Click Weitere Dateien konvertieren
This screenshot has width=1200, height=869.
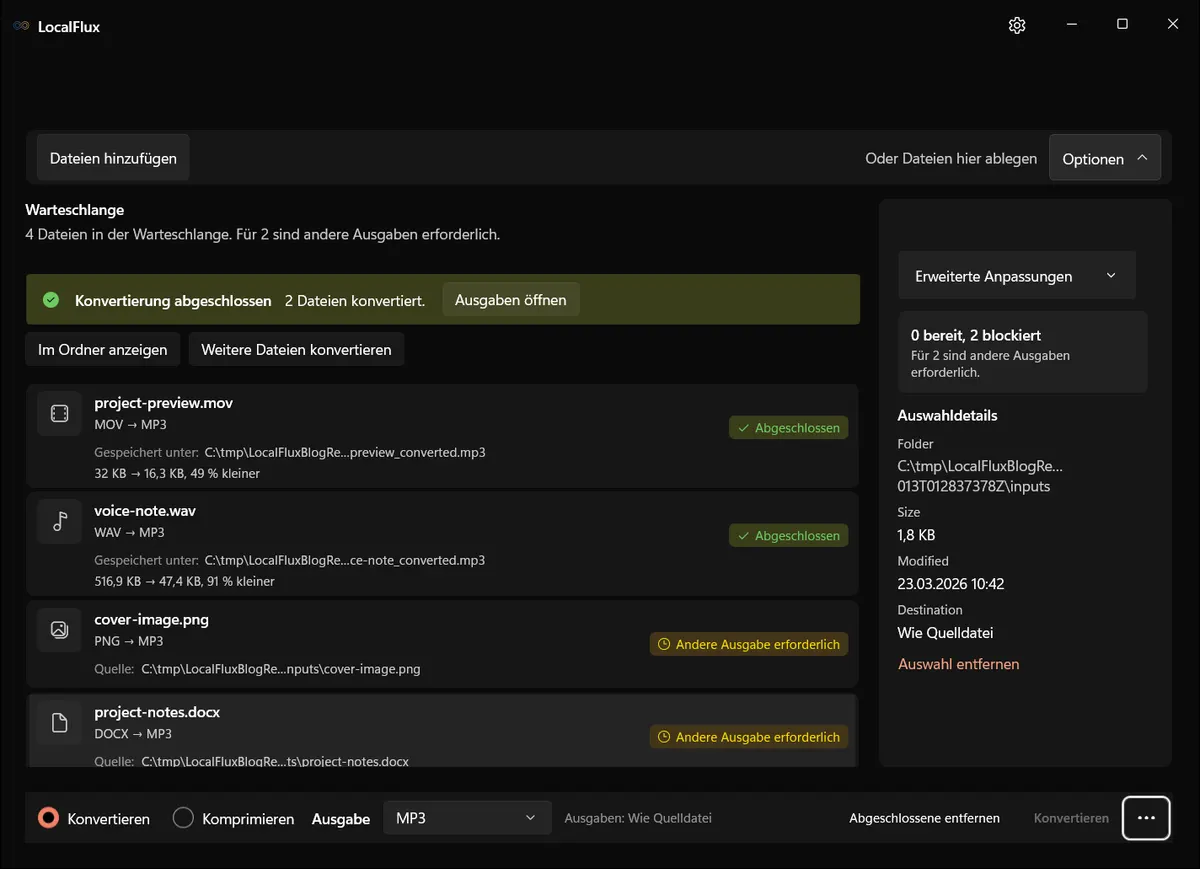(296, 350)
